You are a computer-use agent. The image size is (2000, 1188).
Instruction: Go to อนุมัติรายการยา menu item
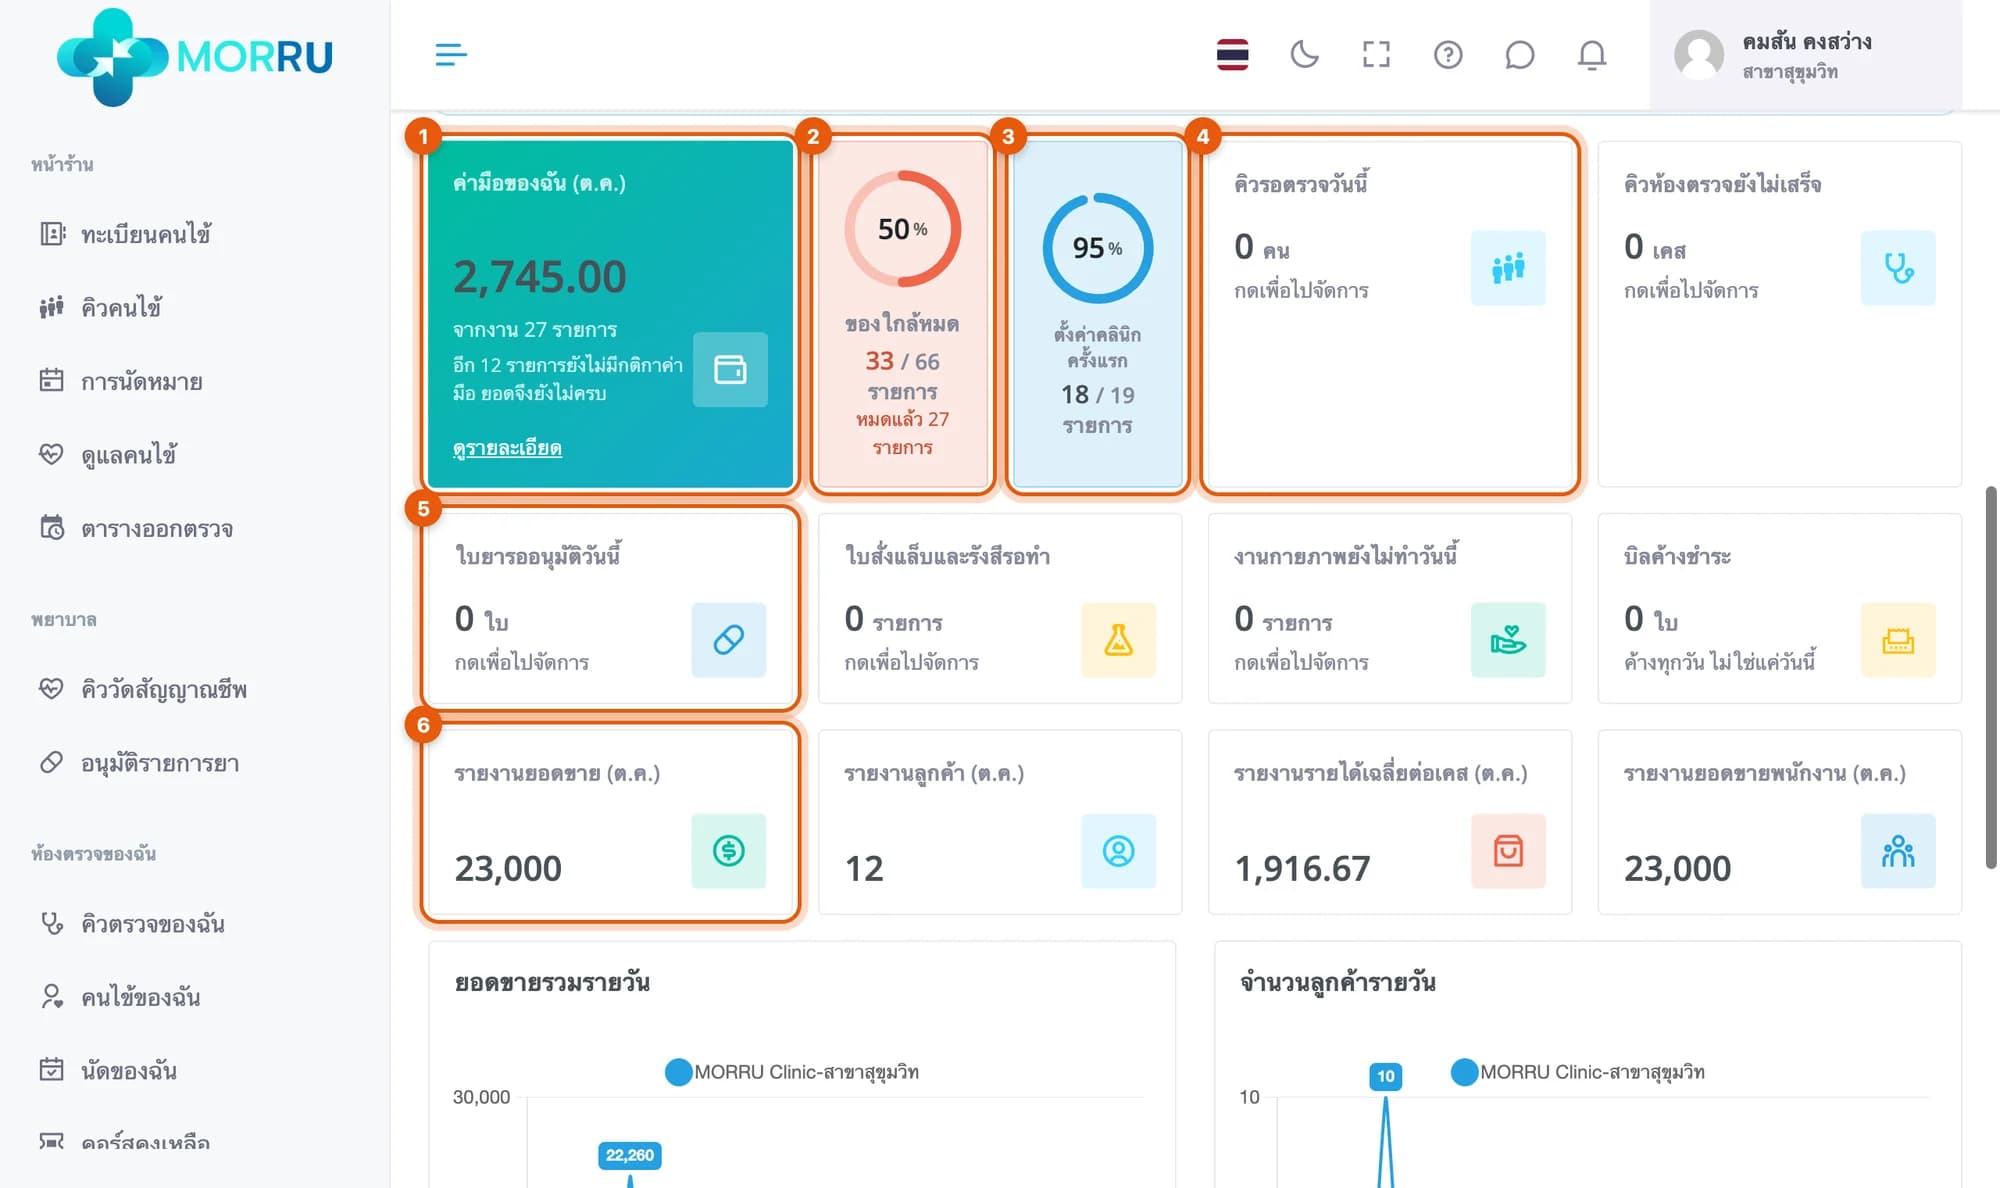pos(139,763)
